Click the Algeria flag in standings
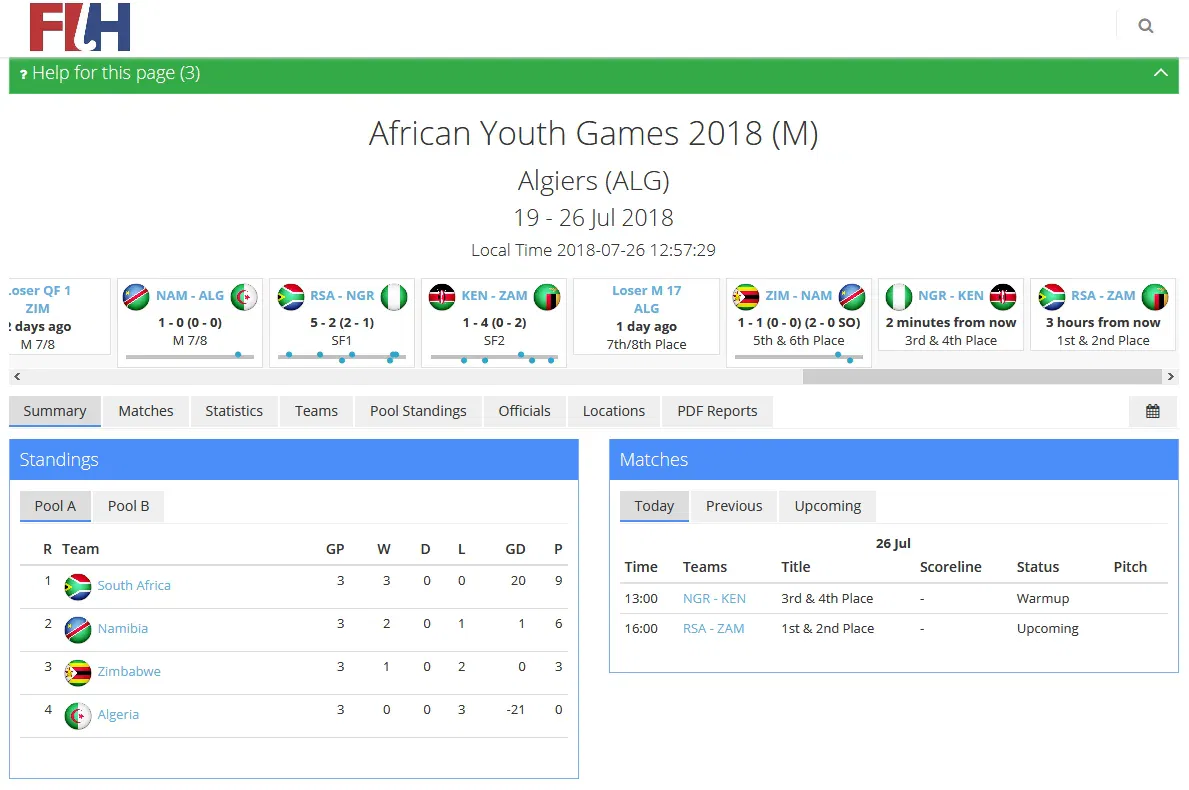 click(78, 715)
